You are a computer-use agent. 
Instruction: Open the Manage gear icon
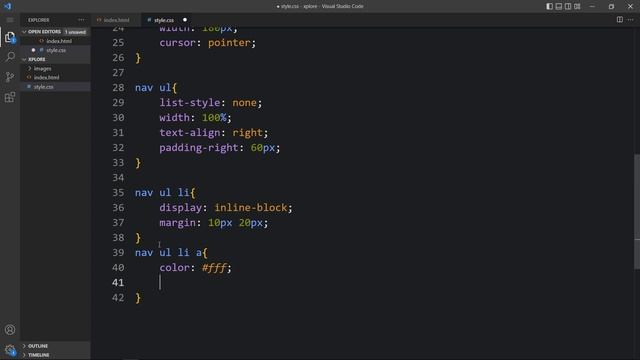click(10, 350)
